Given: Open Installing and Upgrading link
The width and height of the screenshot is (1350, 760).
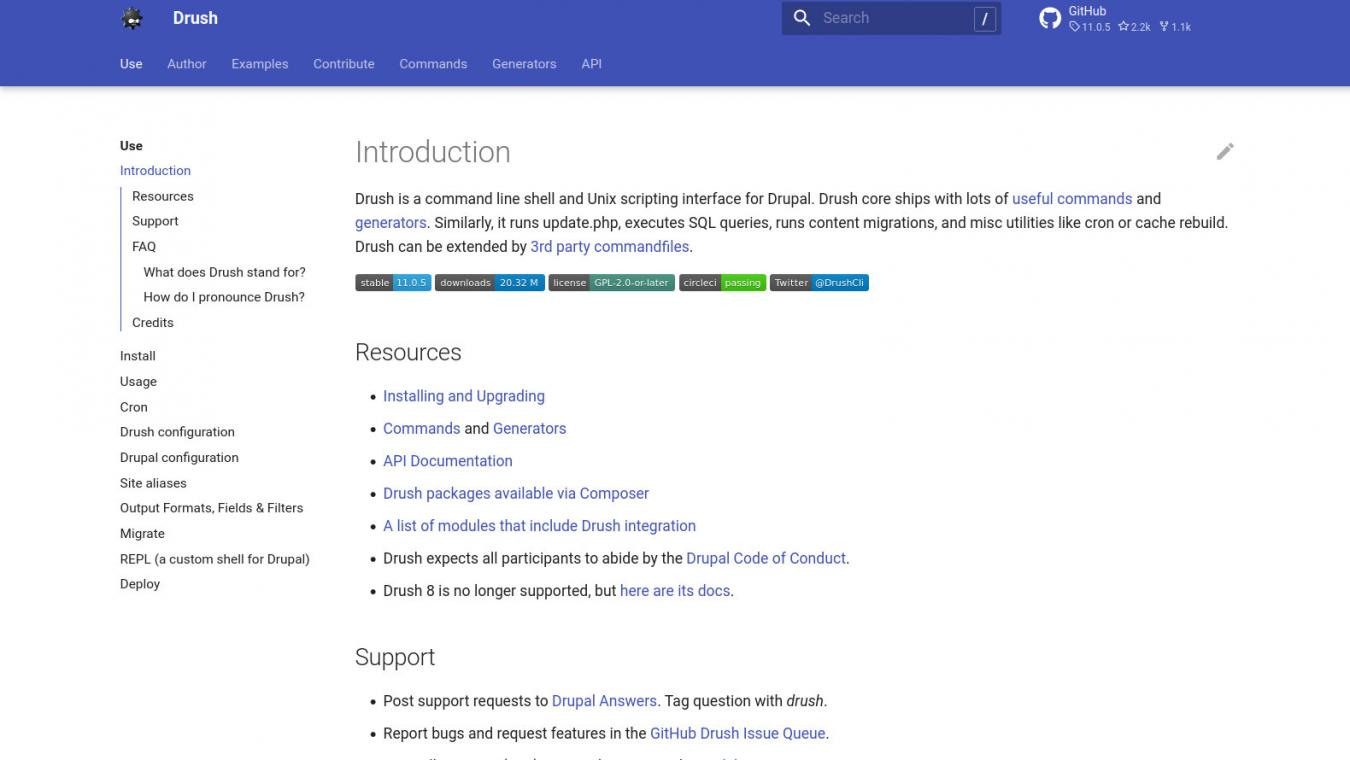Looking at the screenshot, I should (x=463, y=396).
